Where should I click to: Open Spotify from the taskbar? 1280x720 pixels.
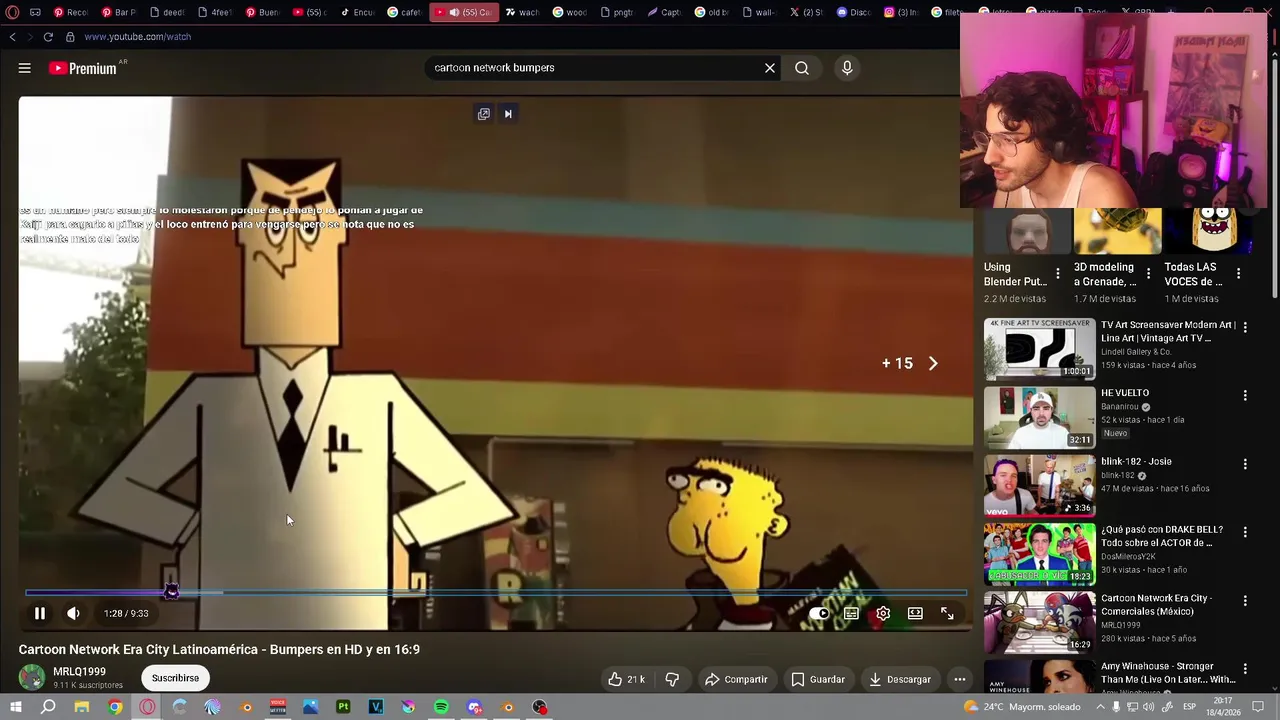tap(441, 707)
